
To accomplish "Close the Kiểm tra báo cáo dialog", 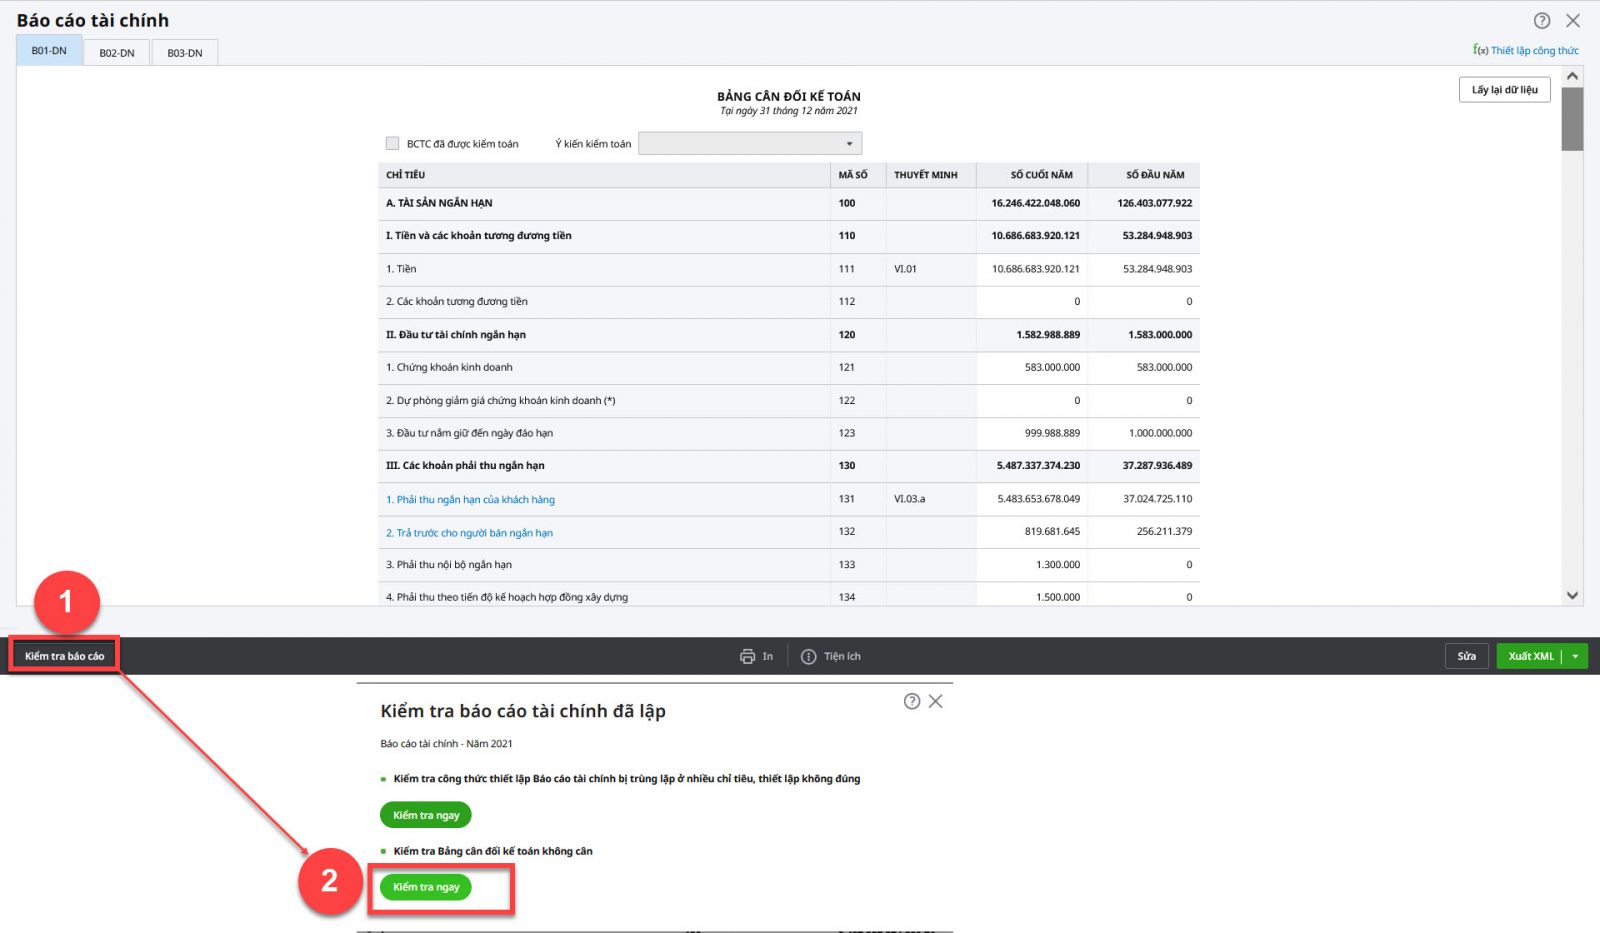I will pyautogui.click(x=936, y=702).
